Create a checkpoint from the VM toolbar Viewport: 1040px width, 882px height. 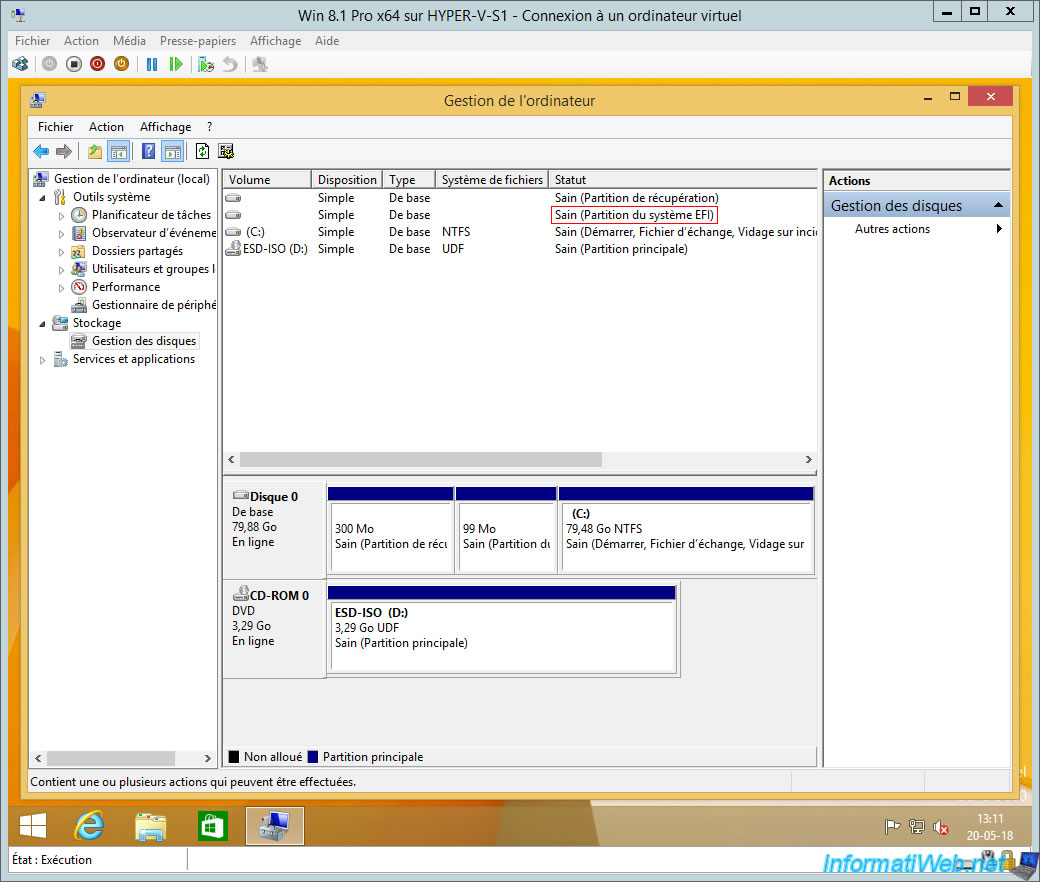tap(206, 64)
